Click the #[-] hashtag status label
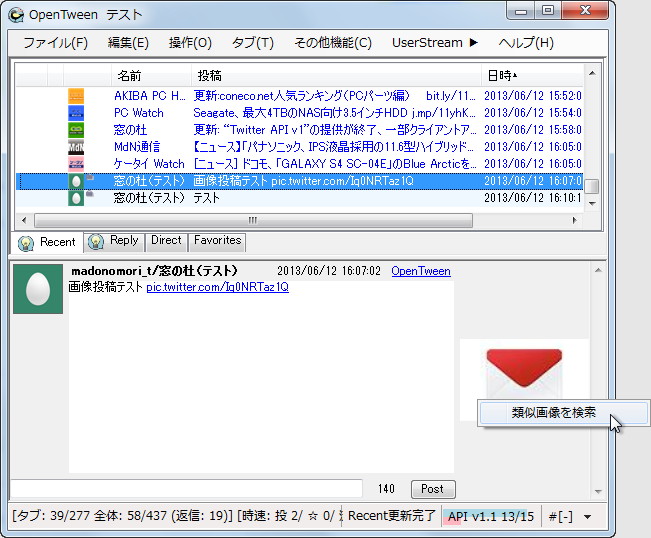Viewport: 651px width, 538px height. tap(560, 516)
